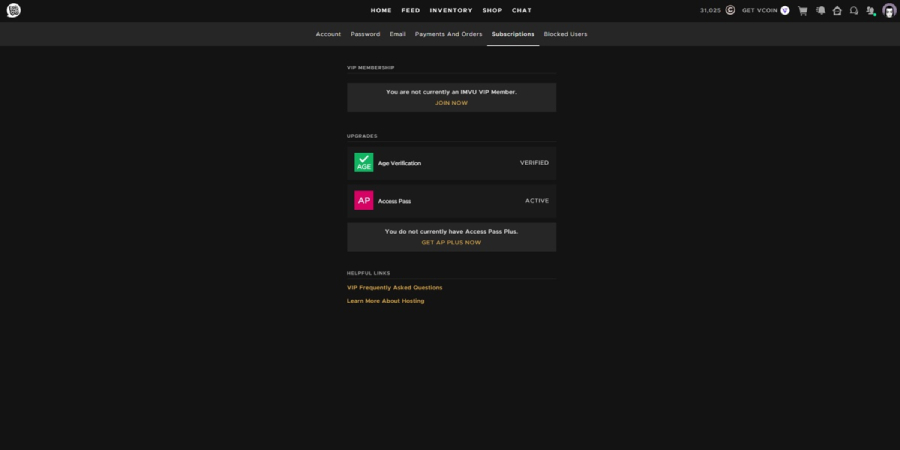This screenshot has height=450, width=900.
Task: Click the pink AP Access Pass badge
Action: (x=364, y=200)
